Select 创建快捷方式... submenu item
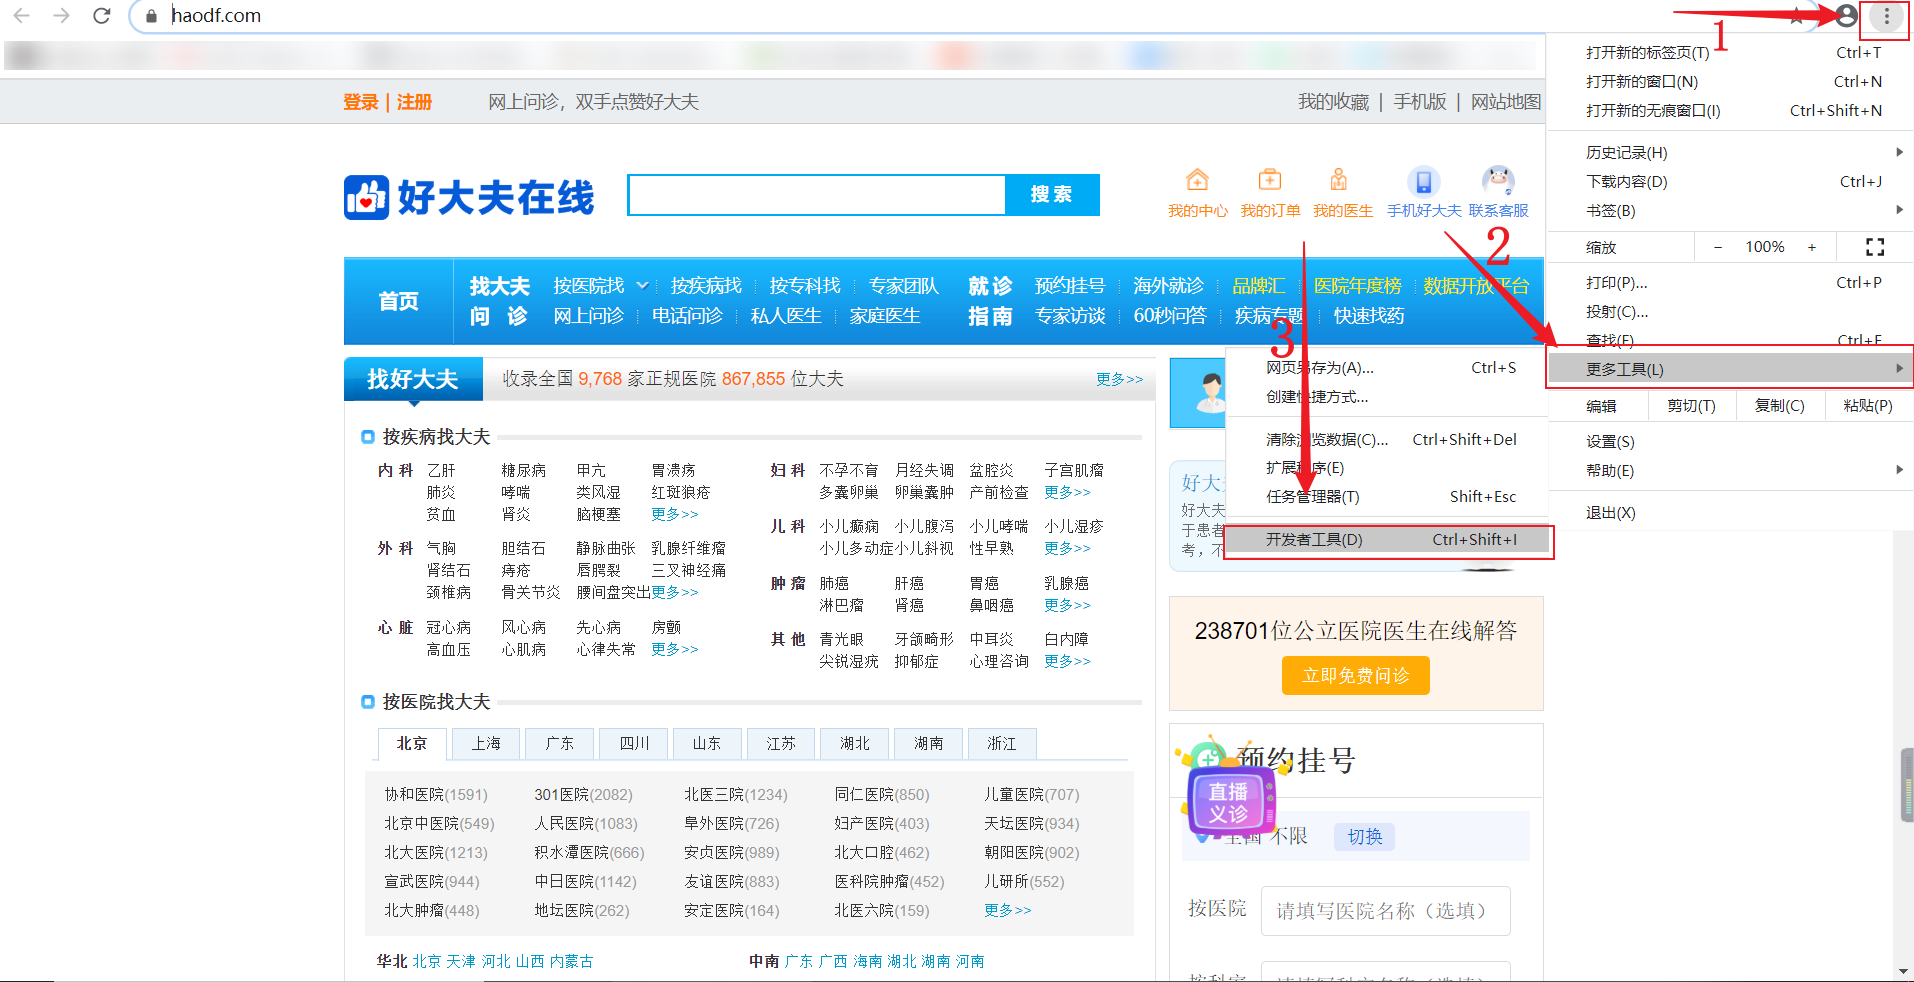This screenshot has height=982, width=1914. point(1388,397)
